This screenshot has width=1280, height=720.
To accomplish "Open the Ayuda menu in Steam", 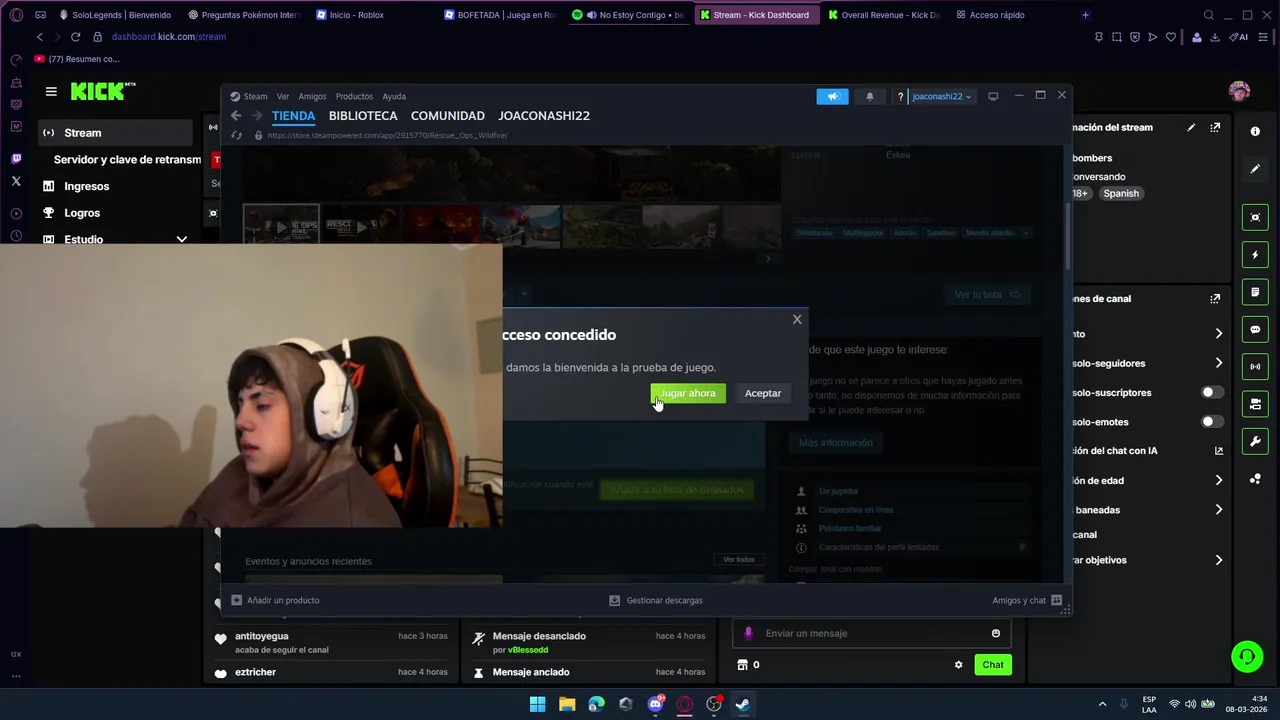I will click(x=394, y=96).
